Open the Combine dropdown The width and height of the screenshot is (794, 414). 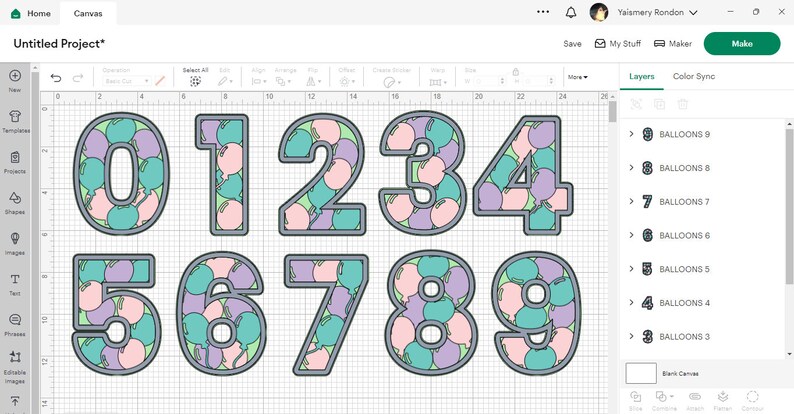point(664,400)
